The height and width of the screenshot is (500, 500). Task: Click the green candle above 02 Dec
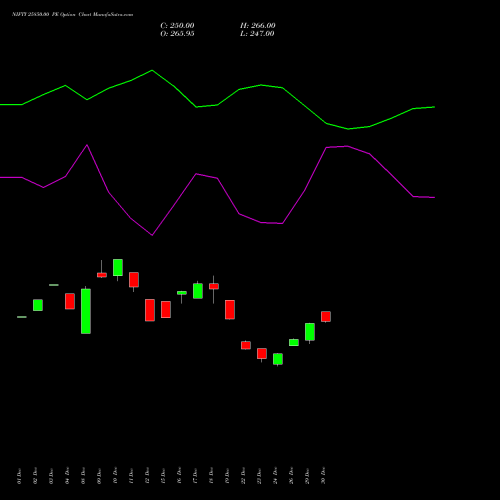tap(38, 305)
